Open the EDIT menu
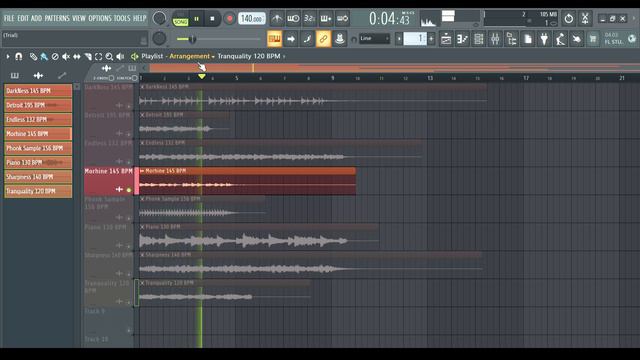 (23, 18)
